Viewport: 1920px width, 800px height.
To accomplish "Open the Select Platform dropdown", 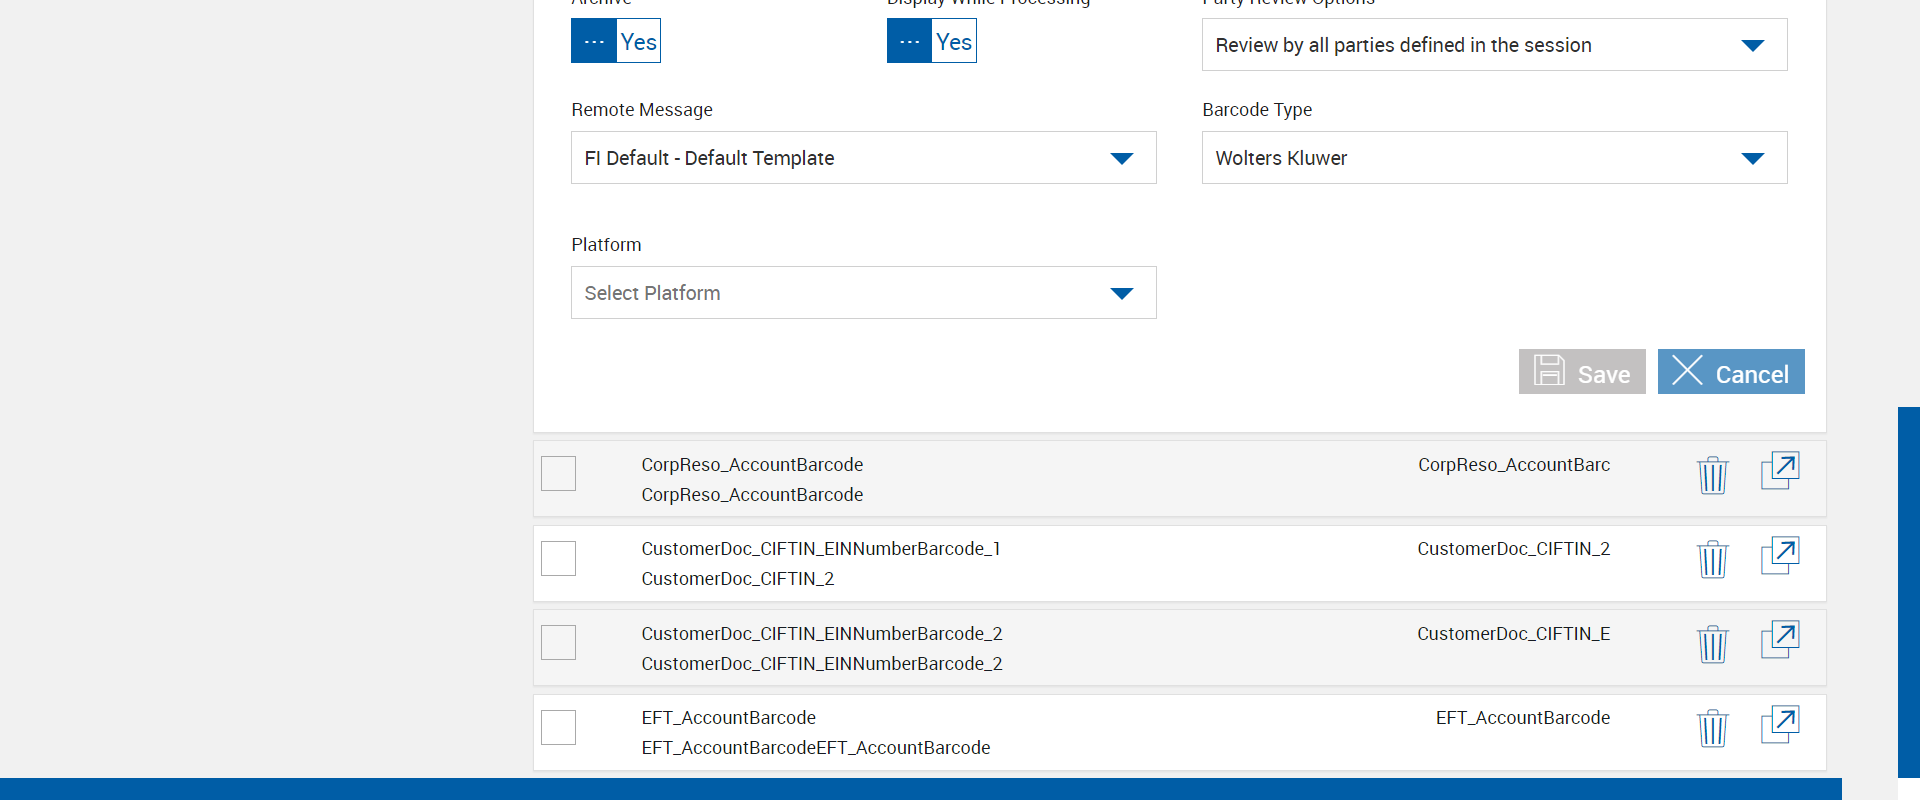I will click(x=863, y=293).
